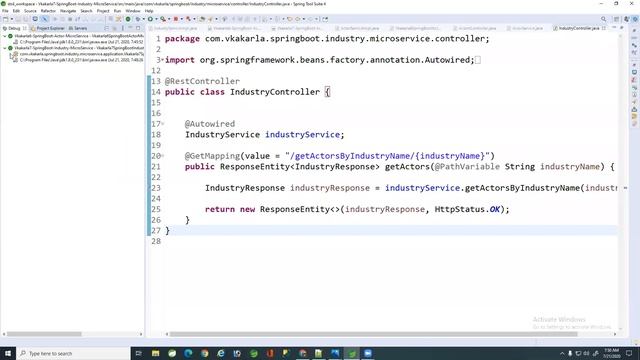The width and height of the screenshot is (640, 360).
Task: Open the Project menu
Action: click(x=103, y=11)
